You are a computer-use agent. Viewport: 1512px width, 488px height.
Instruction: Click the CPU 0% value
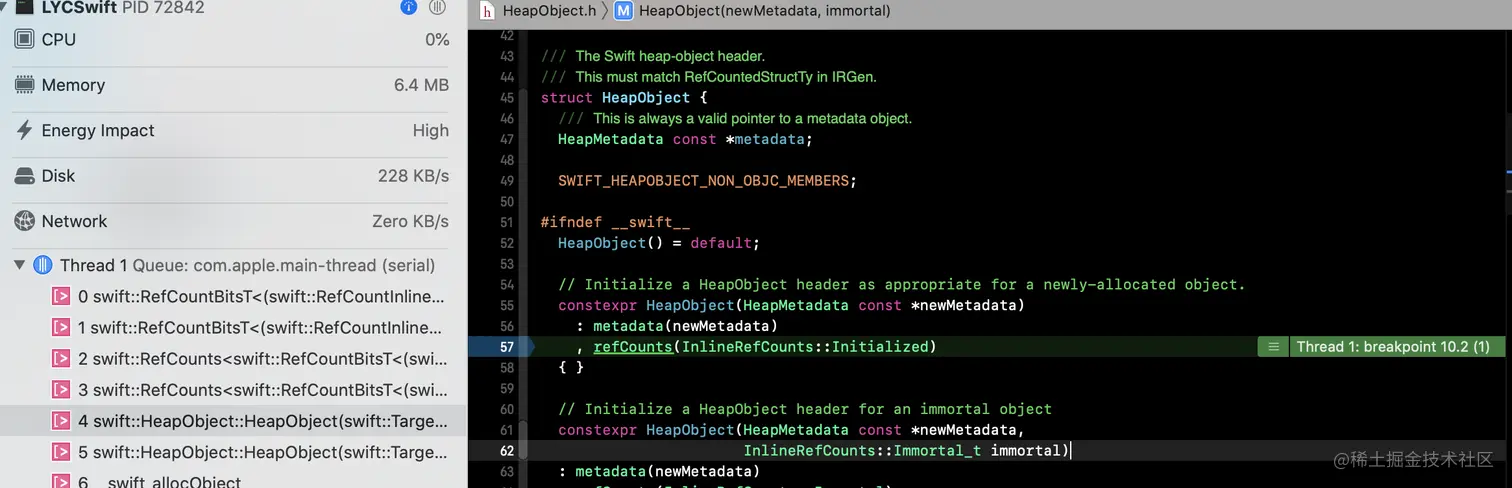tap(437, 40)
